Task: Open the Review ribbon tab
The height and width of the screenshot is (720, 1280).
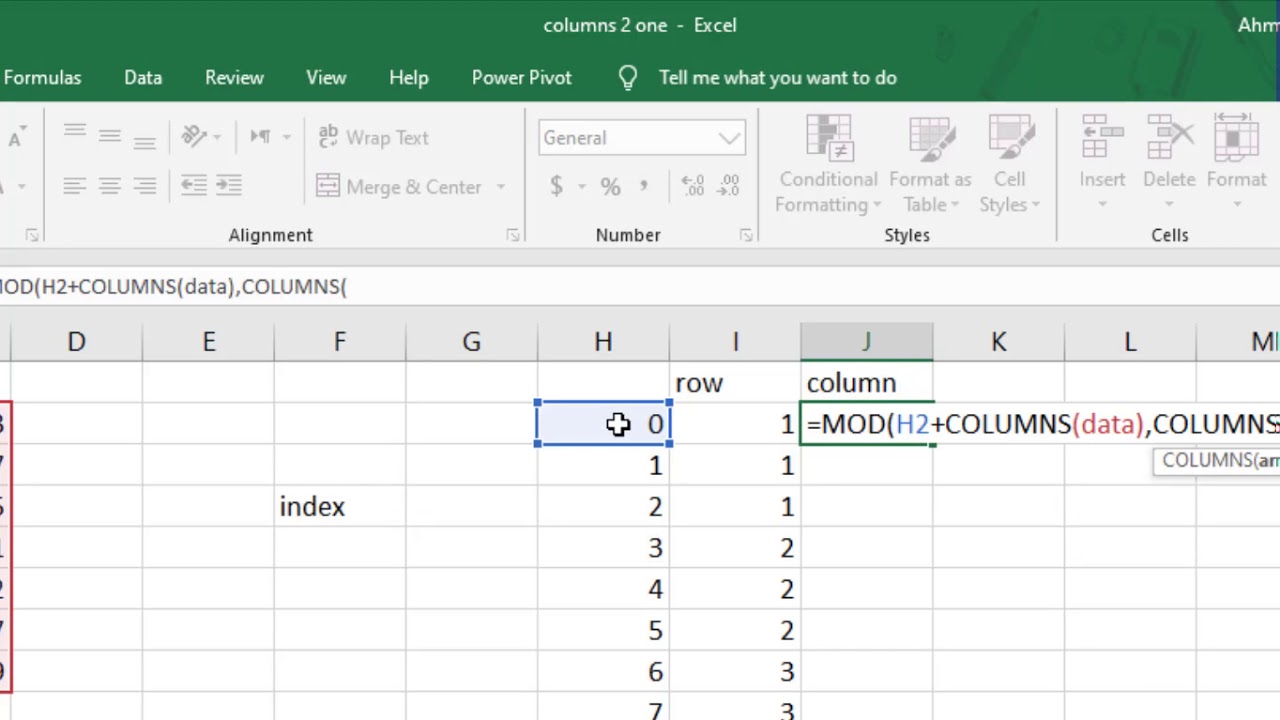Action: pos(234,78)
